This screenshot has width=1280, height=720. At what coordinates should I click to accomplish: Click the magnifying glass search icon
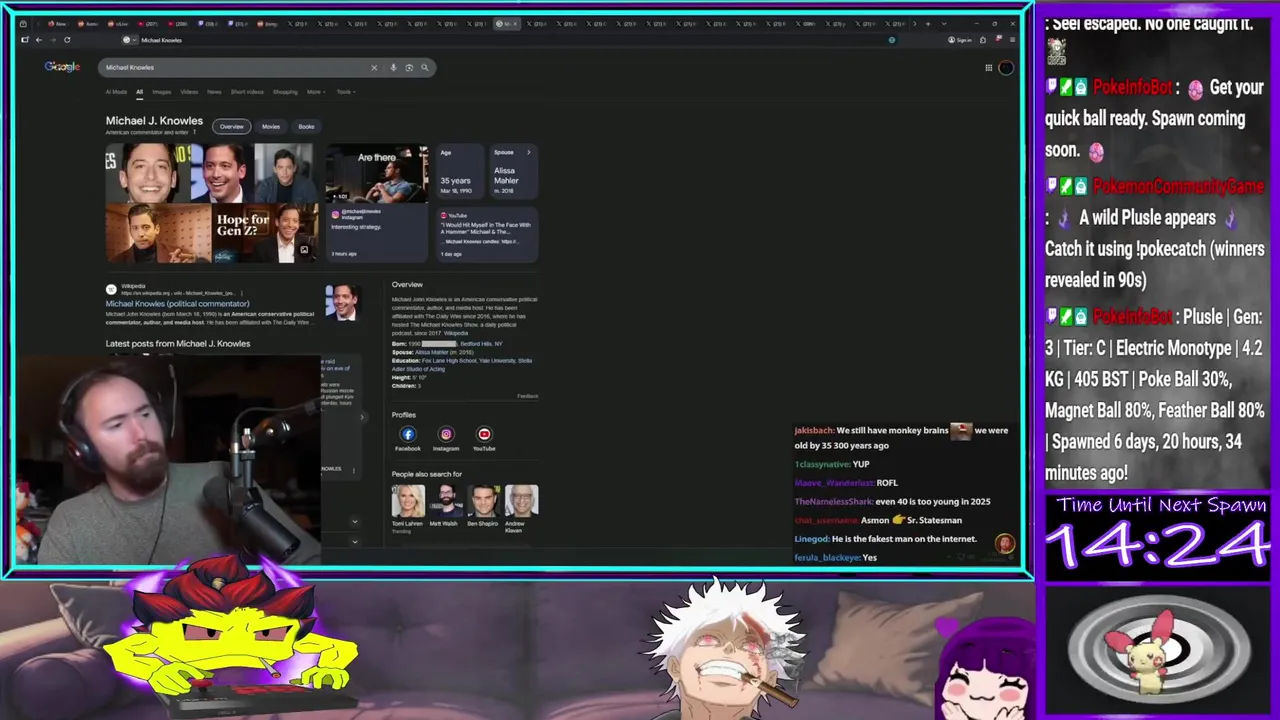(425, 68)
